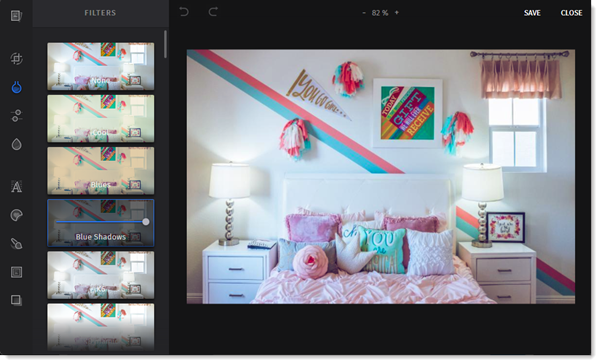600x364 pixels.
Task: Click the library icon at top left
Action: (x=16, y=16)
